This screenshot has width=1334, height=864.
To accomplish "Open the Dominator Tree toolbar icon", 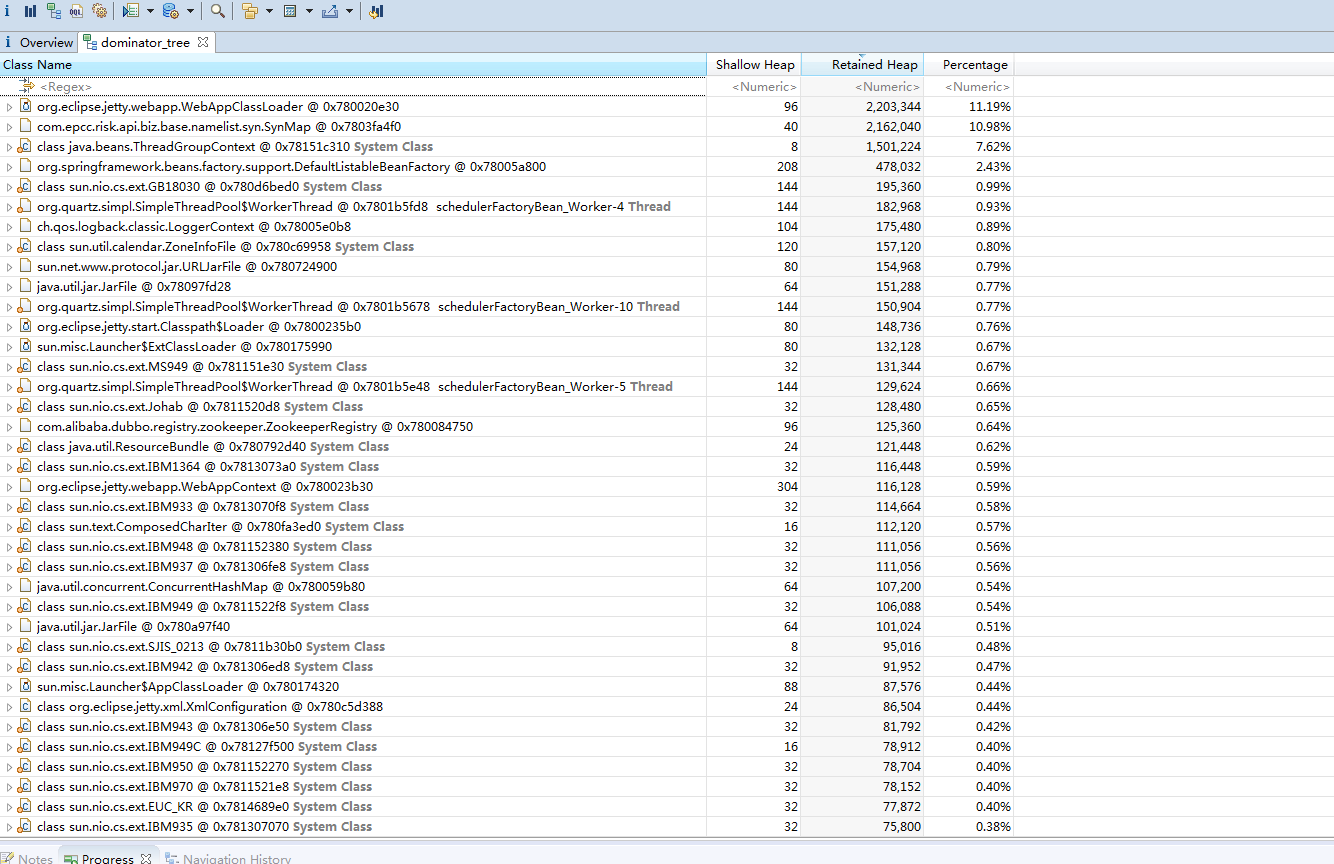I will point(53,11).
